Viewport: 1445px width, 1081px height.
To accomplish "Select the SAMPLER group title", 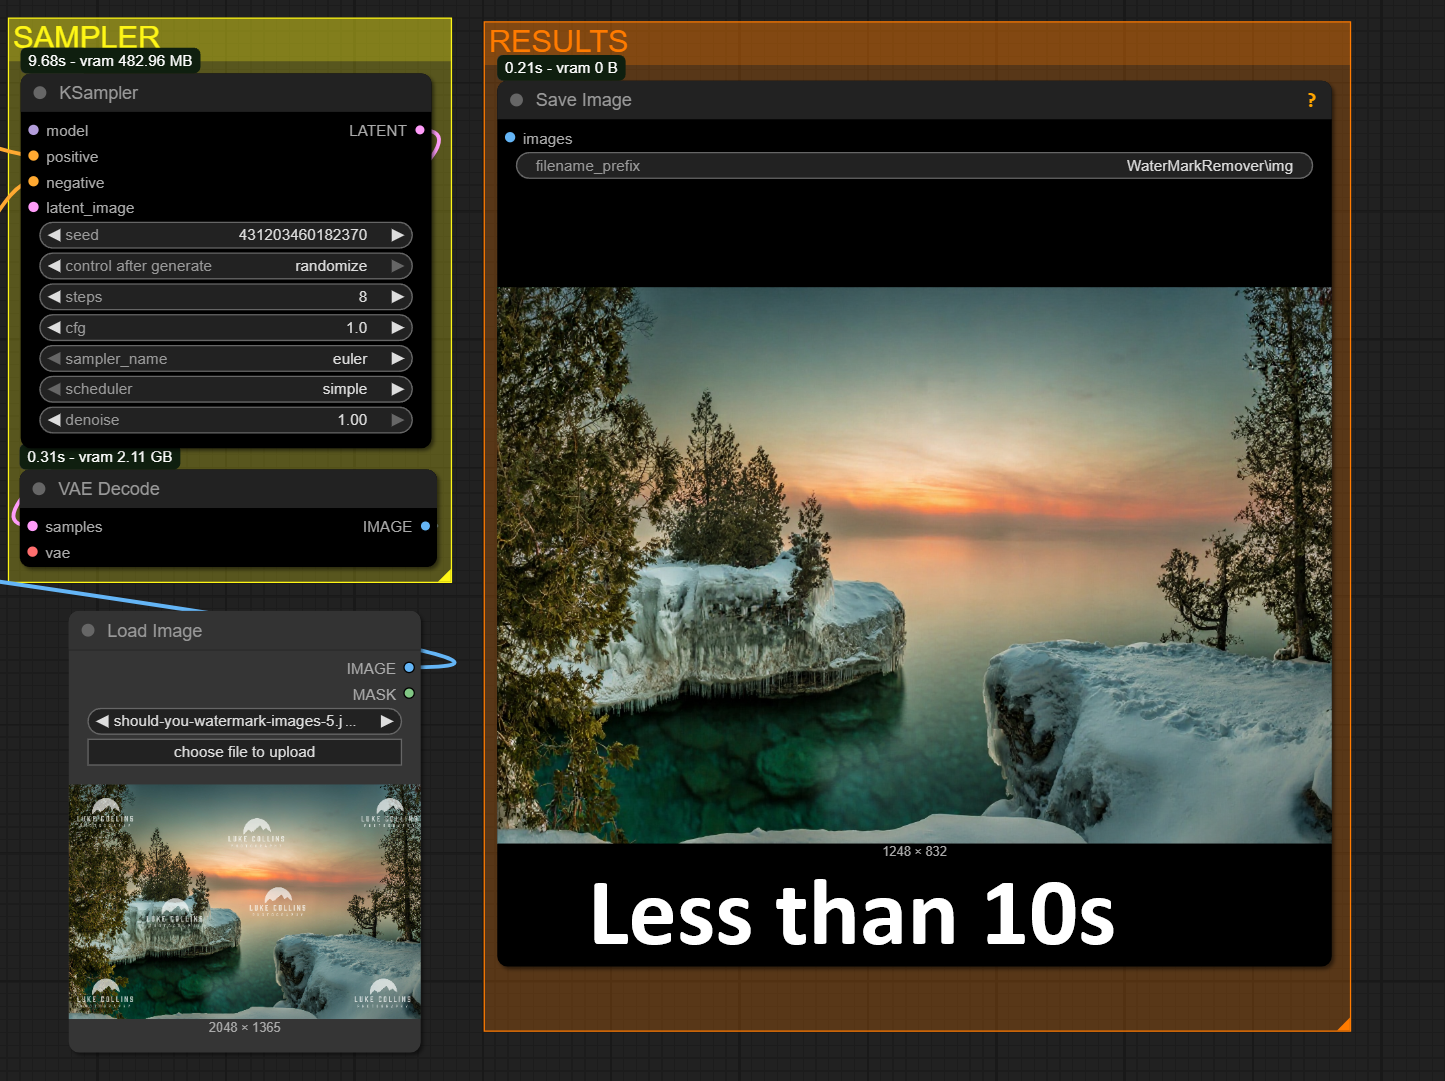I will (x=87, y=37).
